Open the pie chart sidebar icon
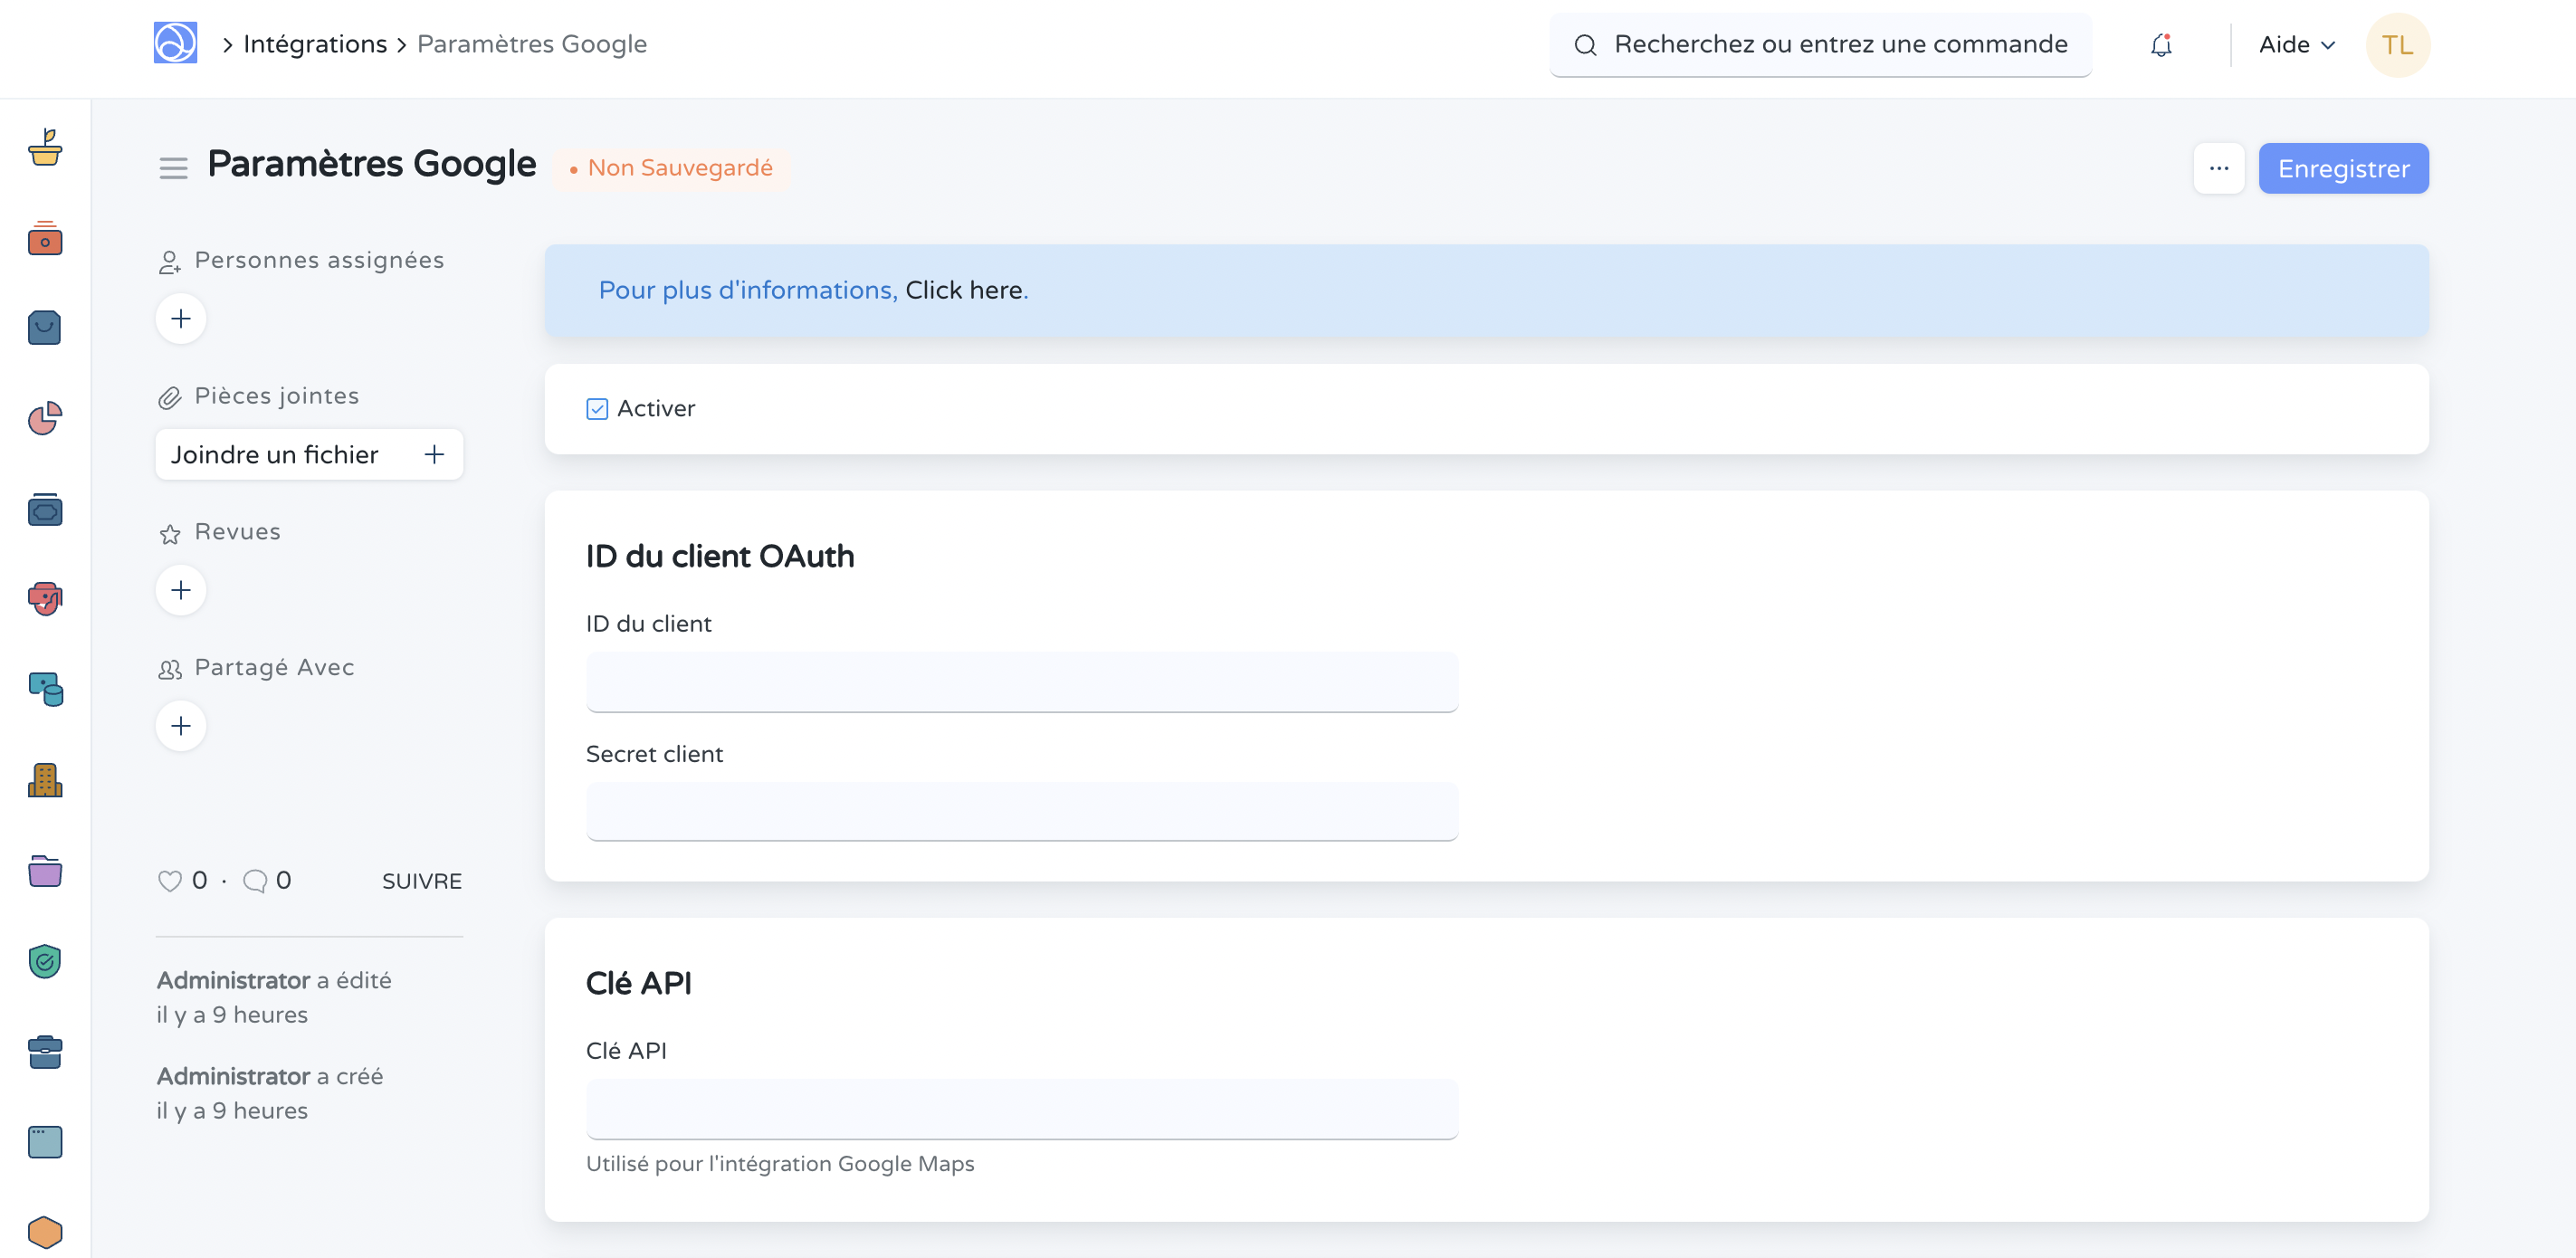Image resolution: width=2576 pixels, height=1258 pixels. (x=45, y=418)
